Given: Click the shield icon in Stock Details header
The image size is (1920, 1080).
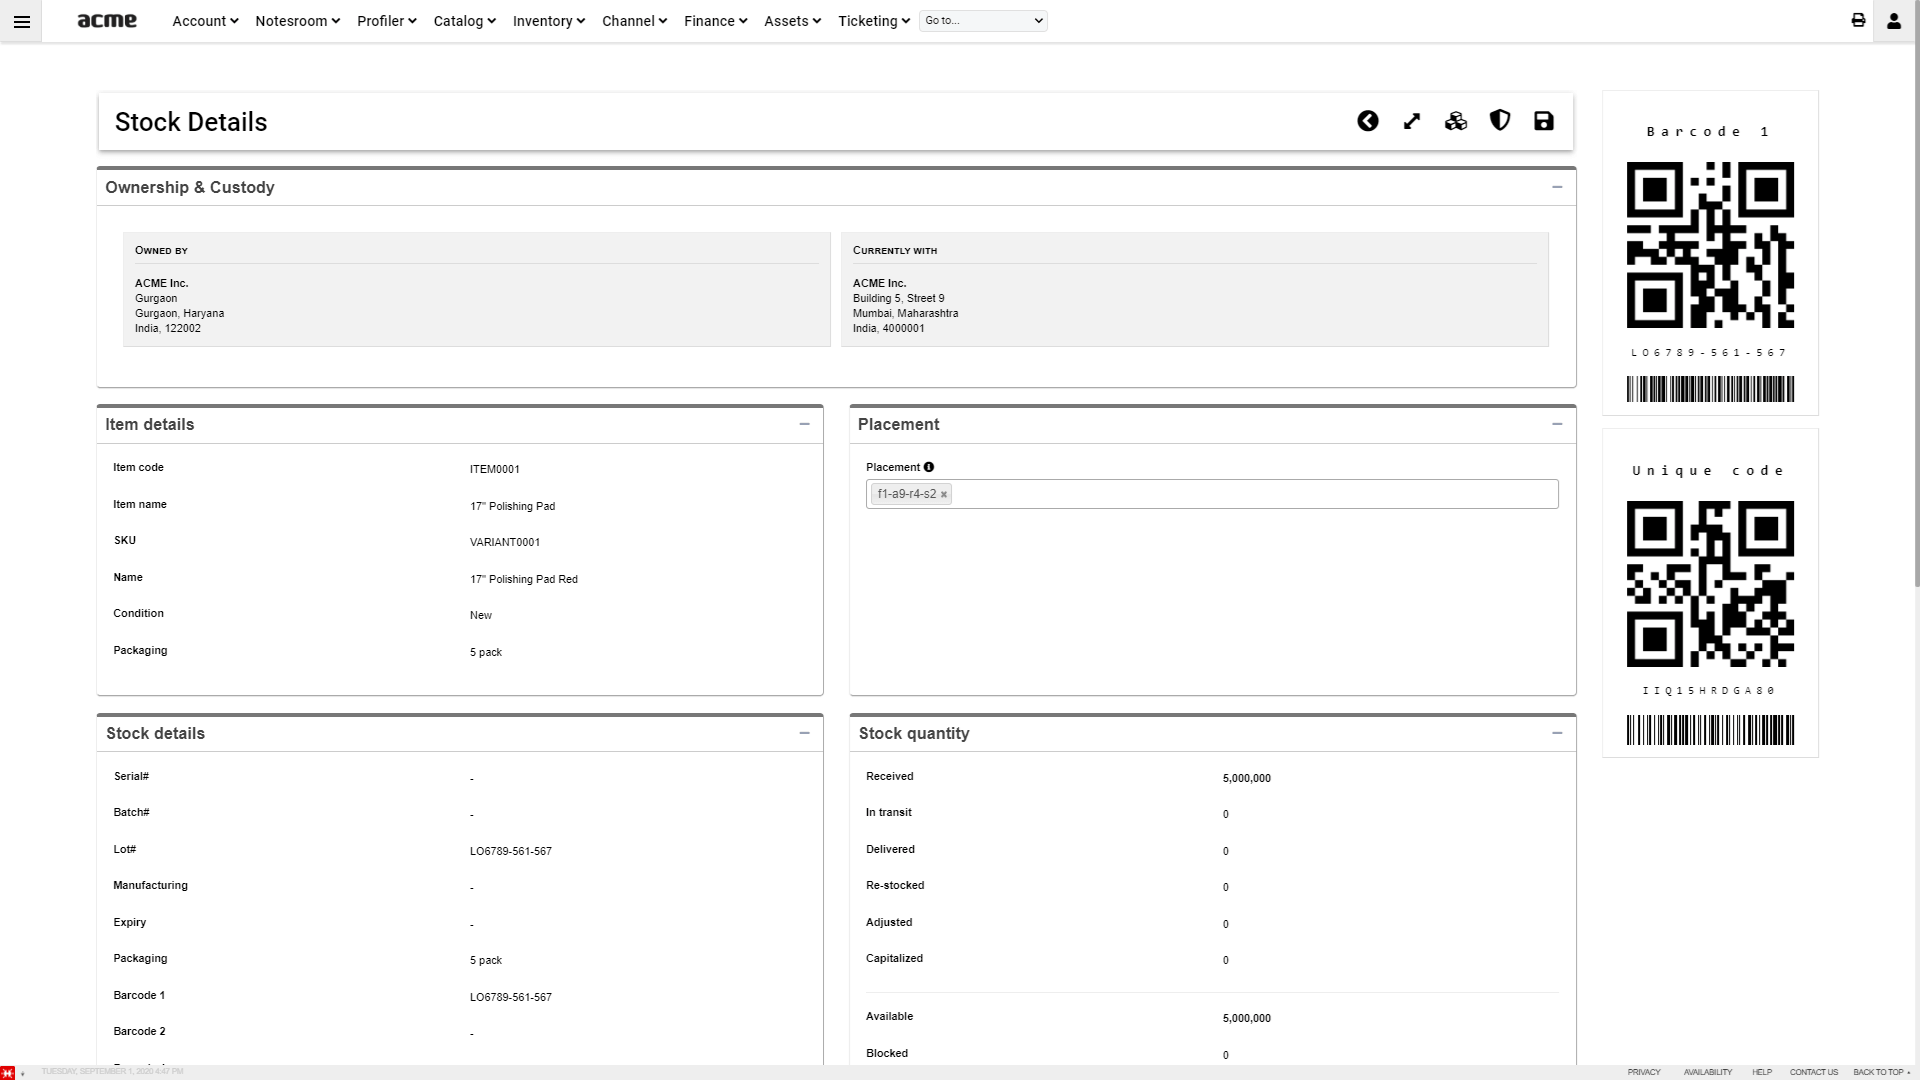Looking at the screenshot, I should 1500,120.
